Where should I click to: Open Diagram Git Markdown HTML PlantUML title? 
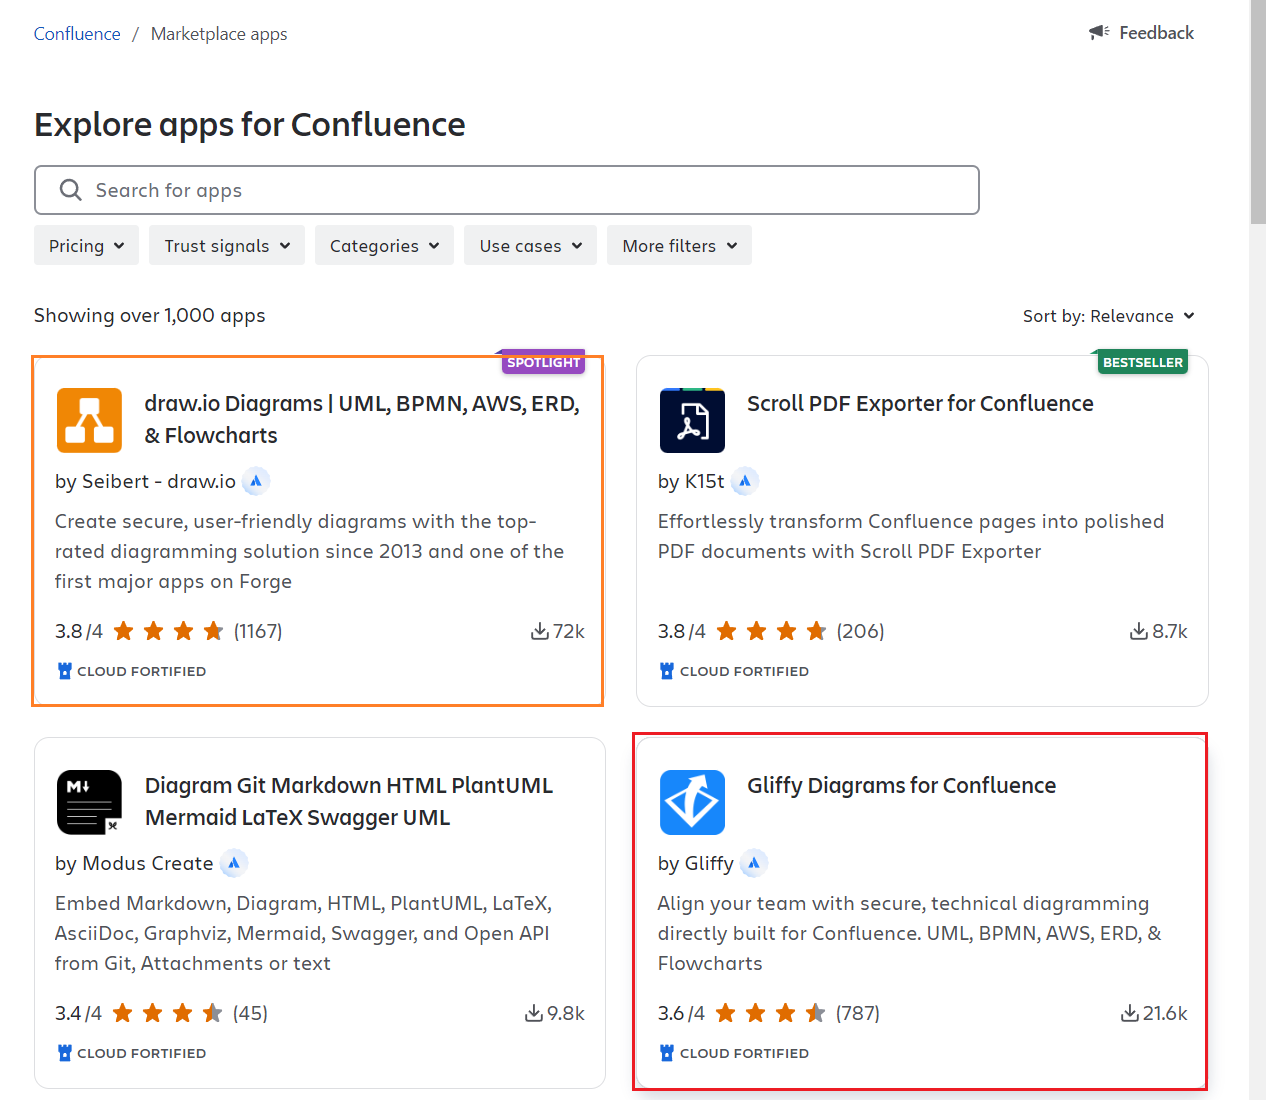pyautogui.click(x=348, y=801)
